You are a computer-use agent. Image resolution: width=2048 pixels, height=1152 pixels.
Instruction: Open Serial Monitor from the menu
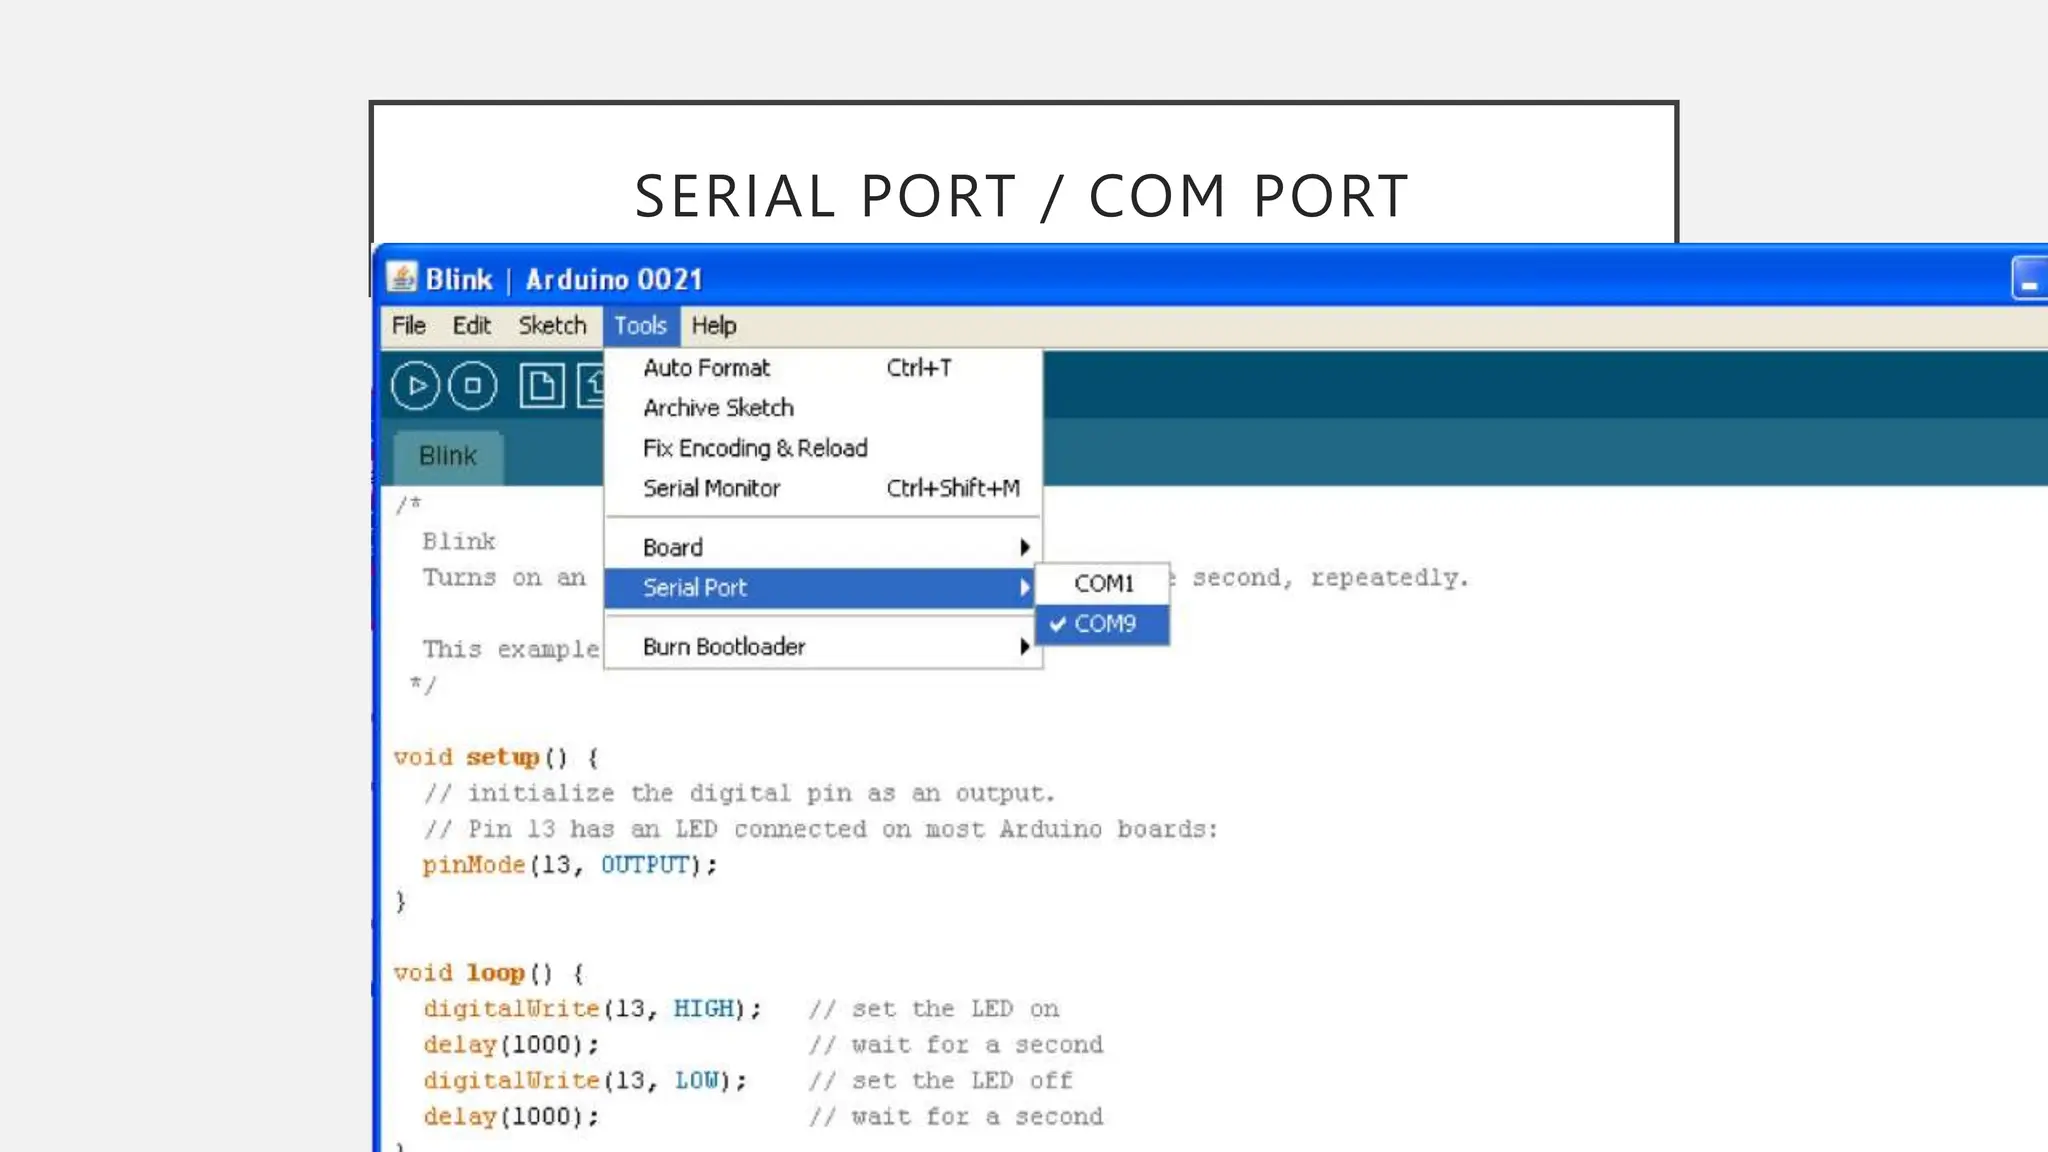pyautogui.click(x=823, y=488)
